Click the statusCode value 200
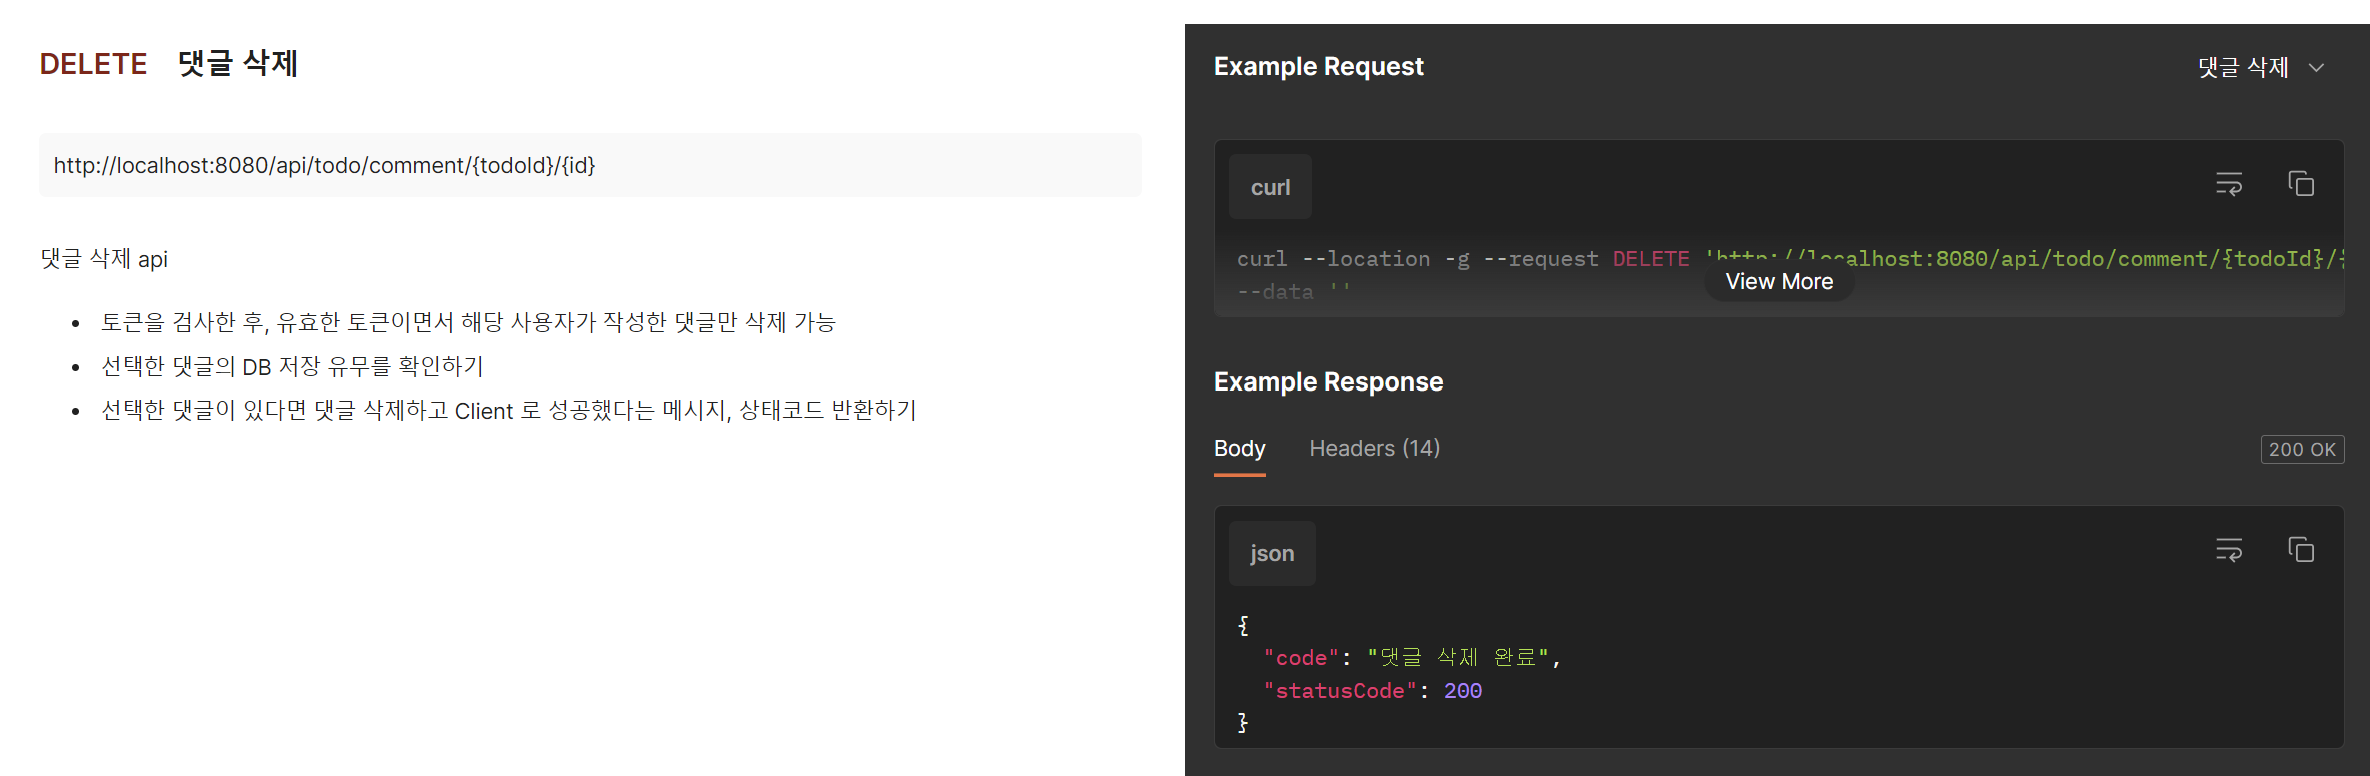Viewport: 2370px width, 776px height. tap(1462, 690)
